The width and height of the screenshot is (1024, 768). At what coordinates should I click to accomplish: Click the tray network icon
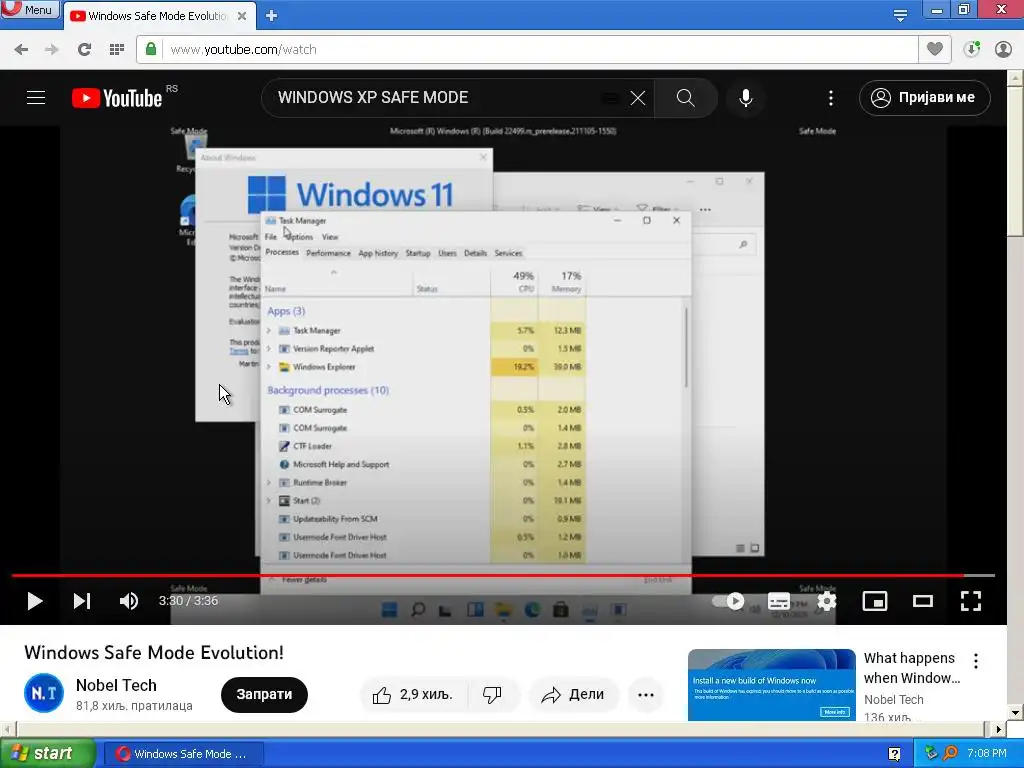point(931,754)
